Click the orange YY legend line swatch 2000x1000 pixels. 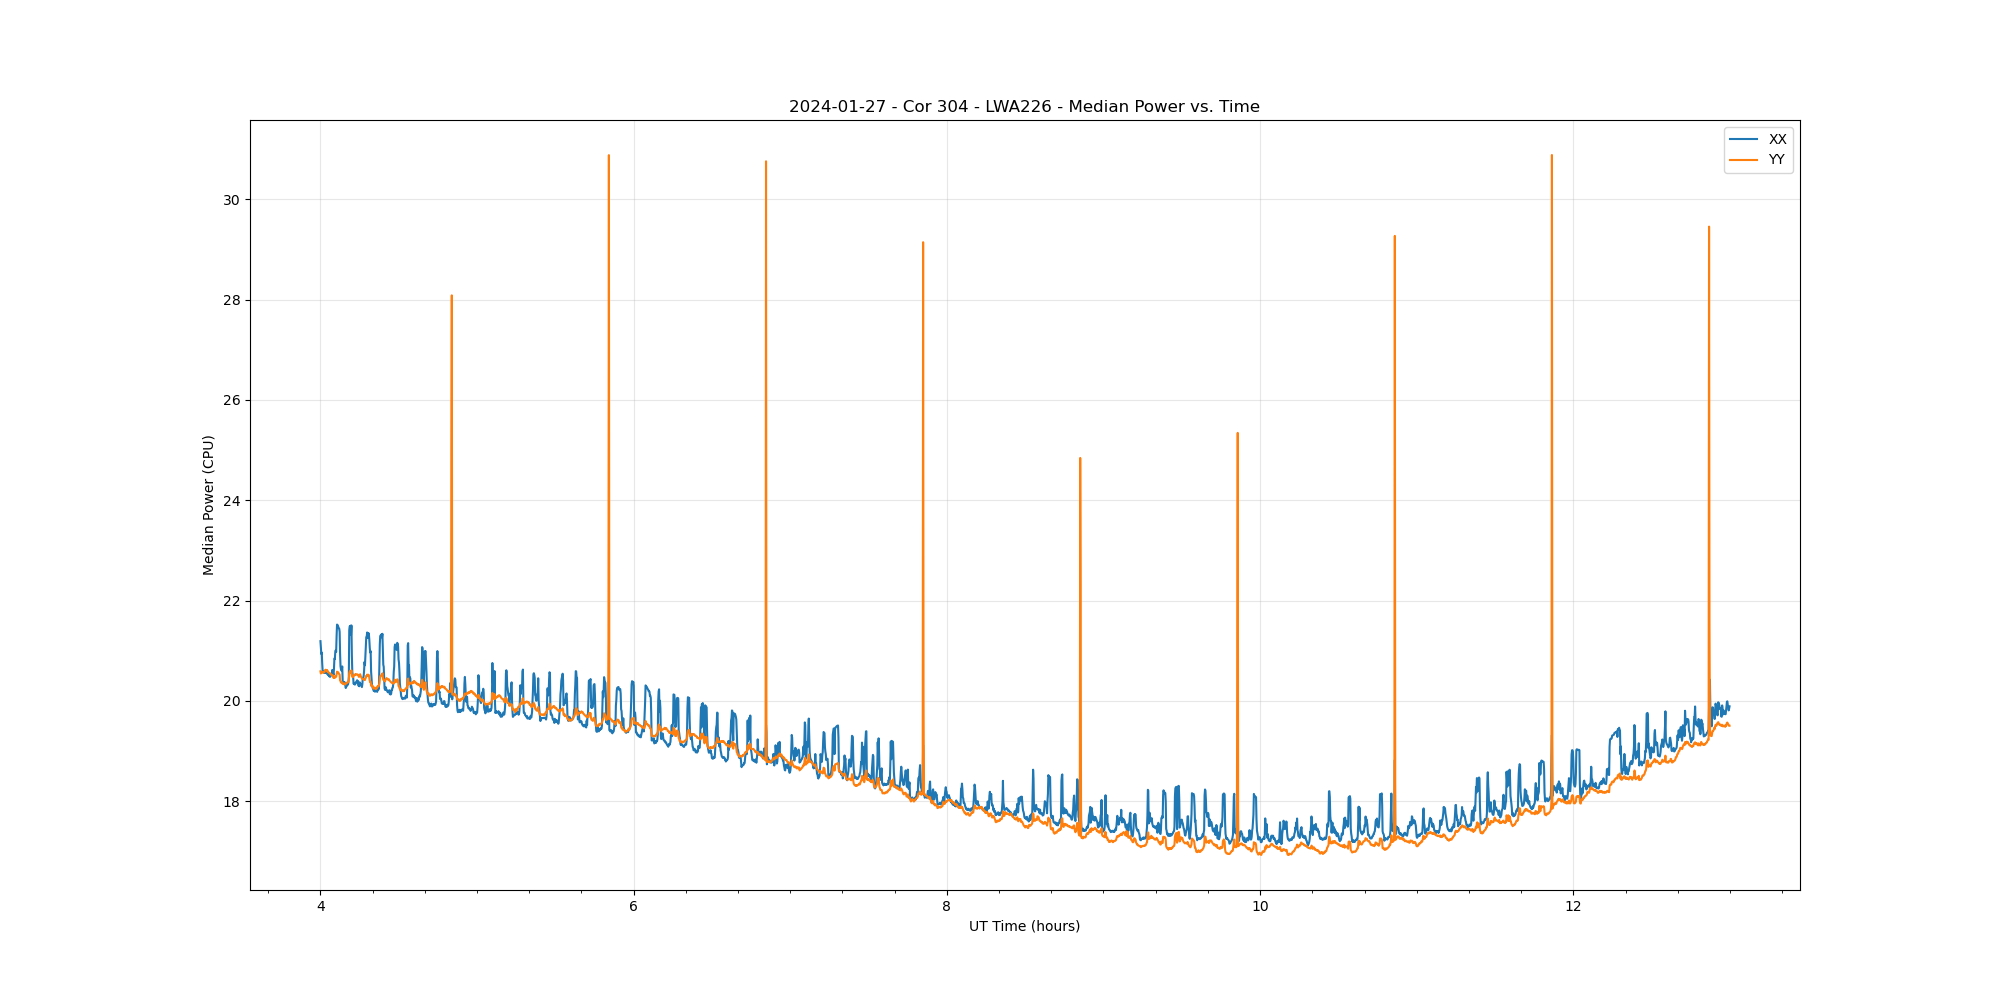pos(1743,160)
